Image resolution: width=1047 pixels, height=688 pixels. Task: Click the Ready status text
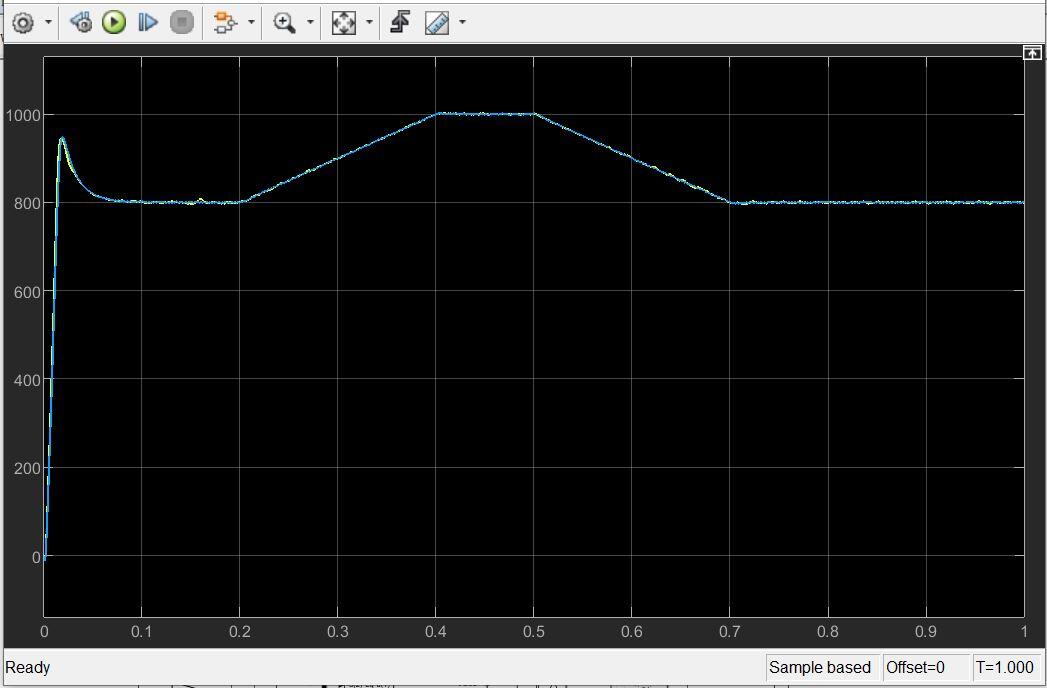(28, 667)
